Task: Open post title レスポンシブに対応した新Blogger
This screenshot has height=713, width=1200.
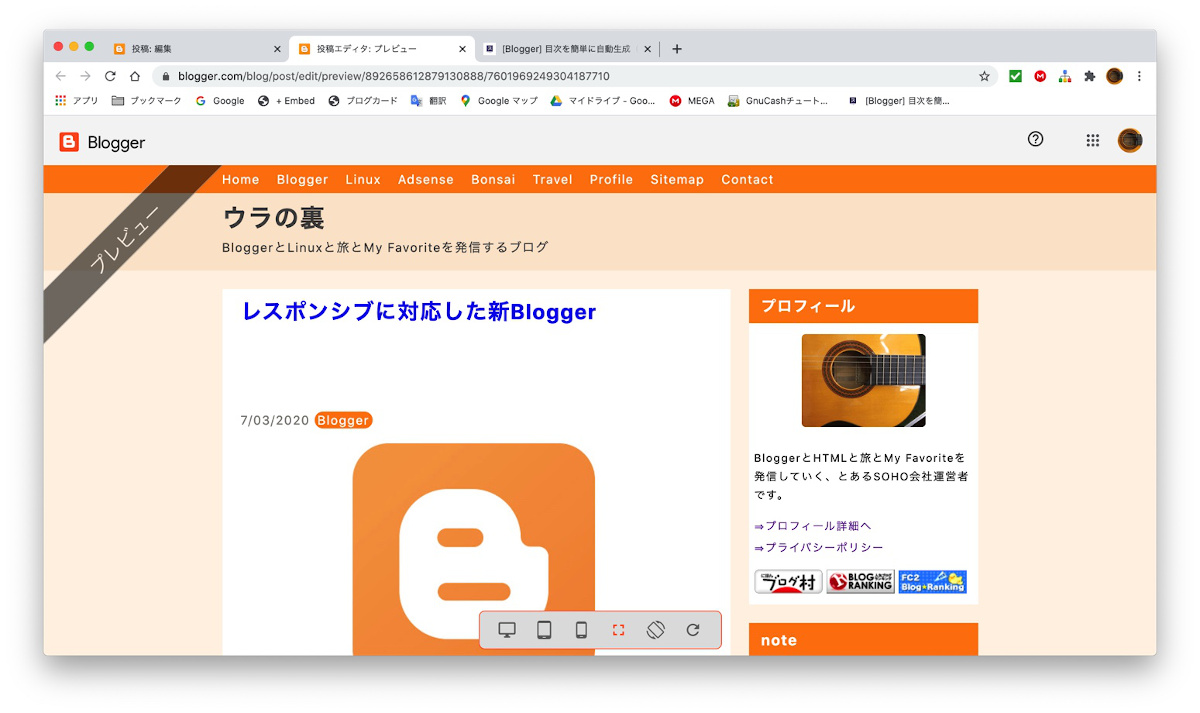Action: (419, 312)
